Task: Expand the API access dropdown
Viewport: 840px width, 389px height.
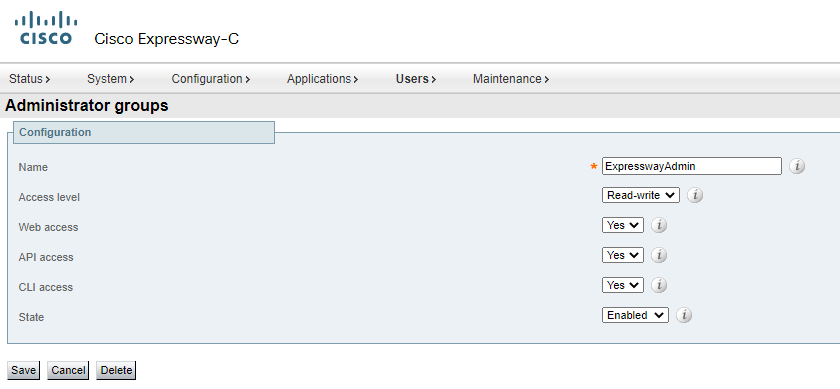Action: click(x=622, y=256)
